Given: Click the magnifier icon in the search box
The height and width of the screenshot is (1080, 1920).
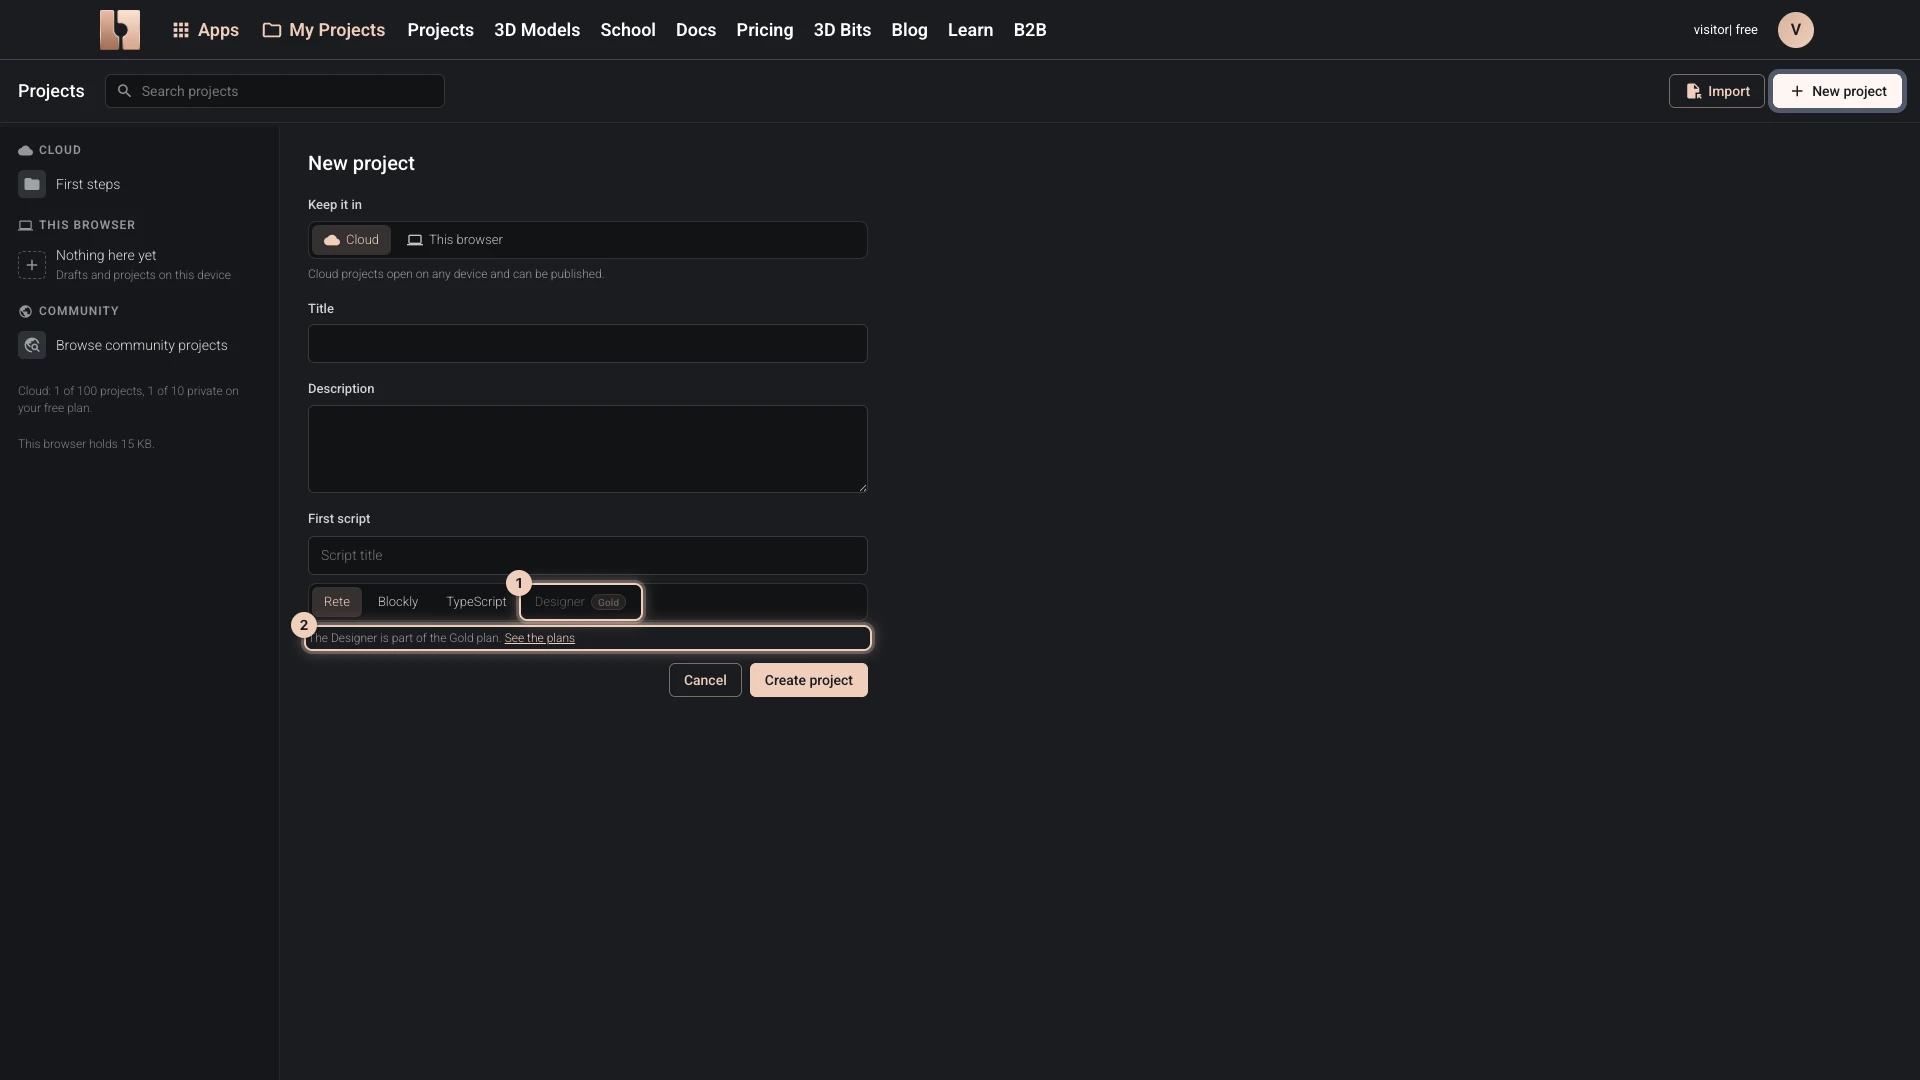Looking at the screenshot, I should coord(124,91).
